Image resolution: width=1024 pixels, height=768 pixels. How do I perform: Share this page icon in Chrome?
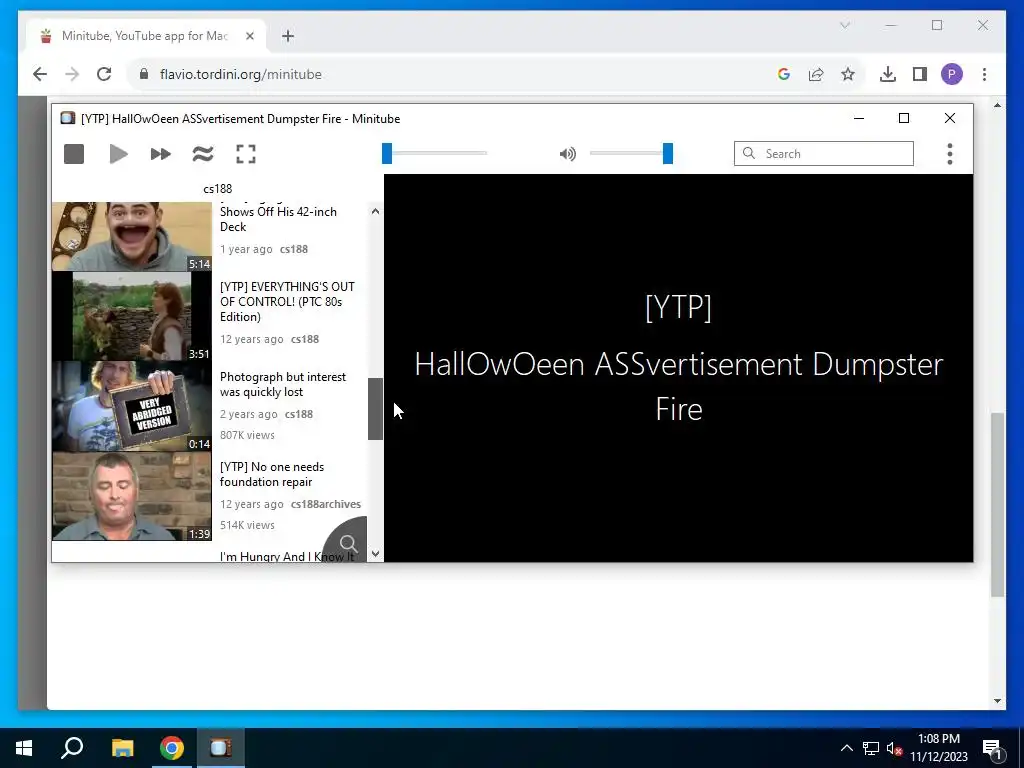click(816, 74)
